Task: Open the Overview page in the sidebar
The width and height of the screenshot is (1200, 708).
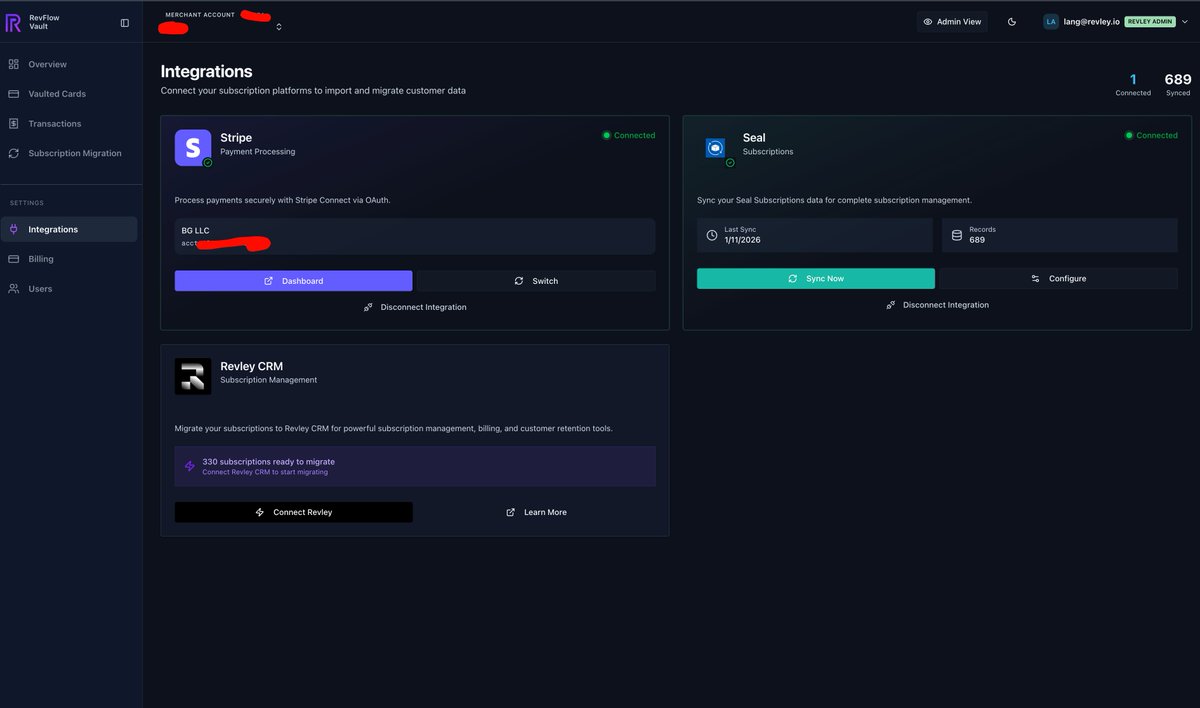Action: (70, 64)
